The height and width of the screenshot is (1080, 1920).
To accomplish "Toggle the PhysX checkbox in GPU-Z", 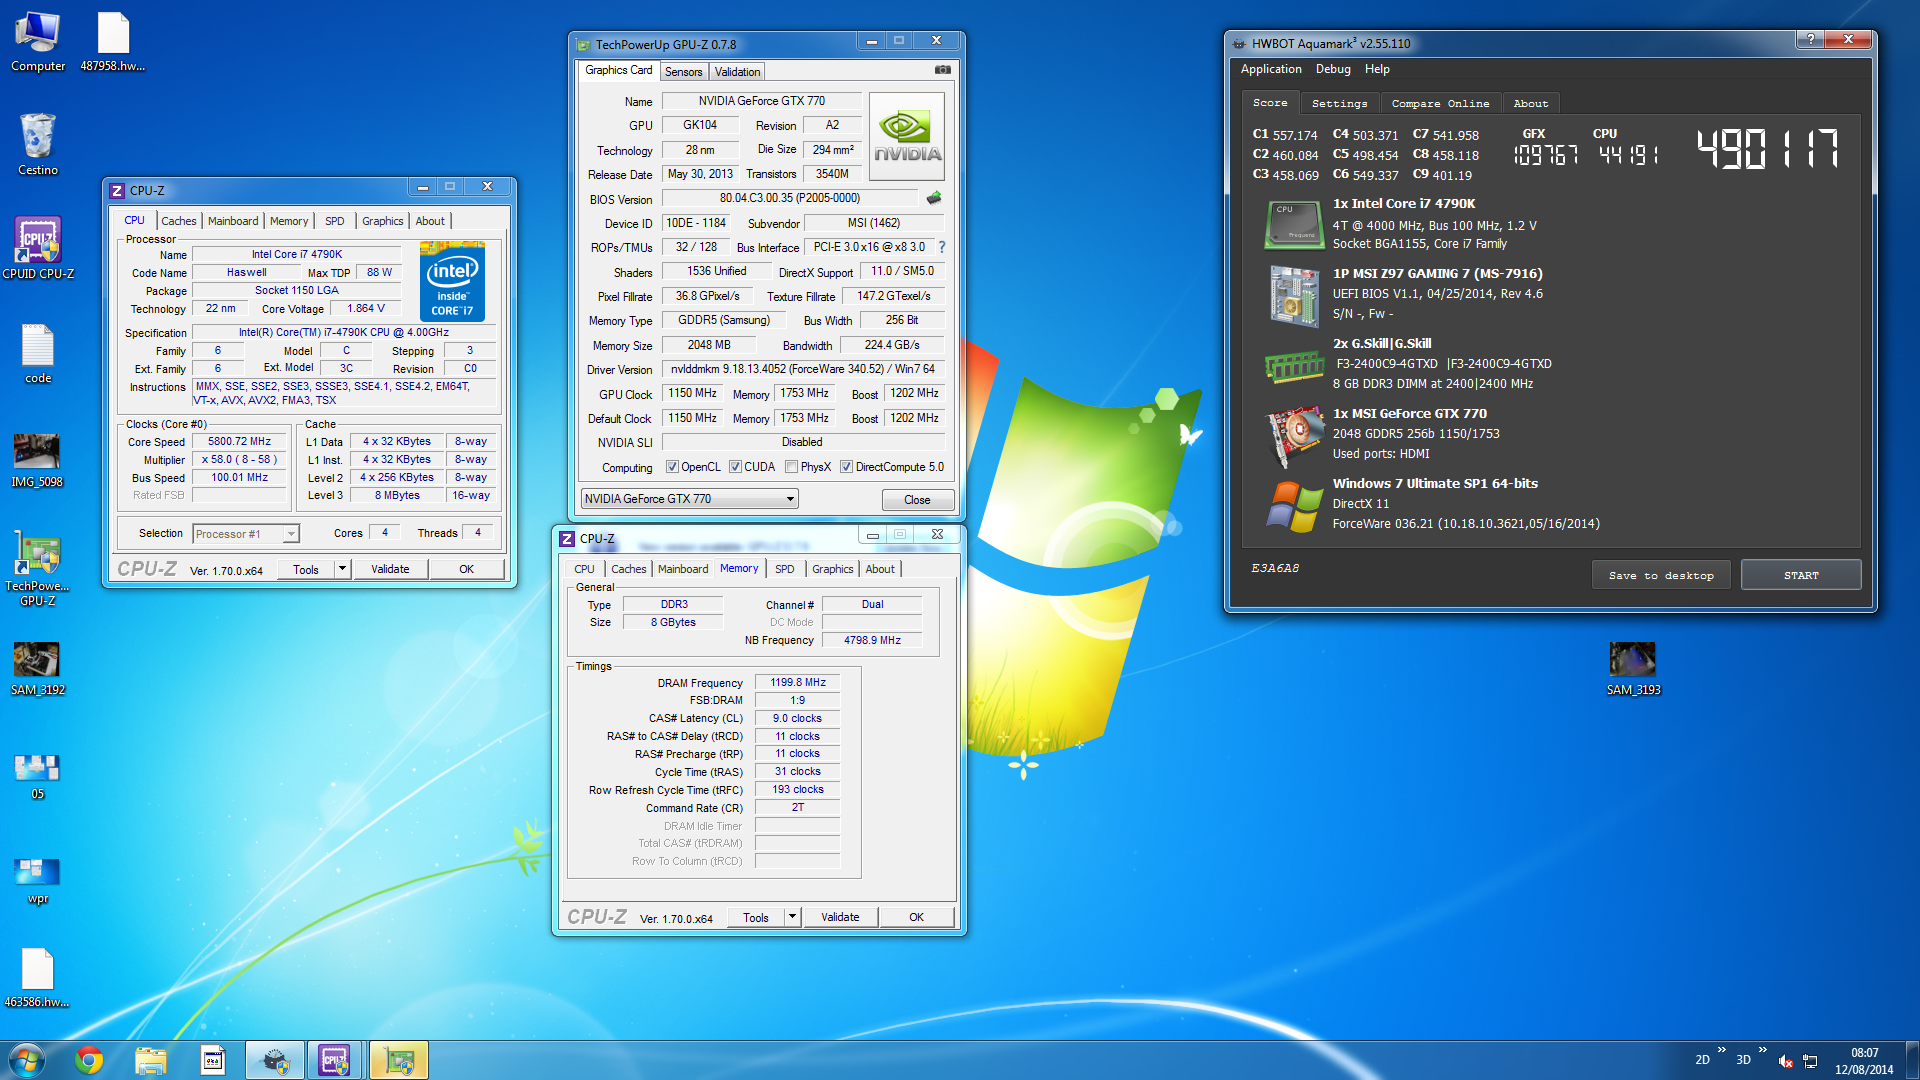I will tap(791, 467).
